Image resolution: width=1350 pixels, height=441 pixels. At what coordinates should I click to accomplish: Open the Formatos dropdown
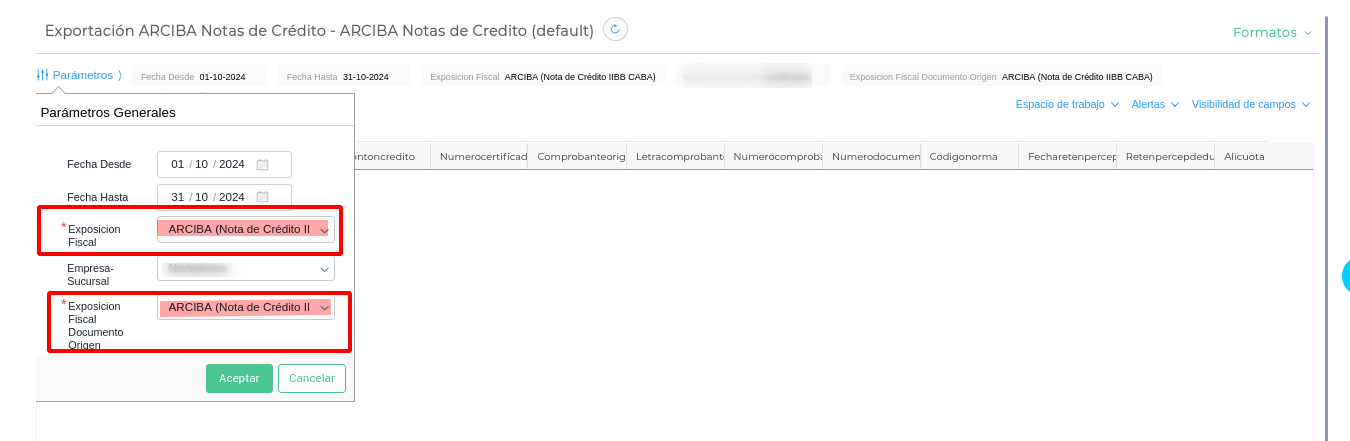pyautogui.click(x=1272, y=32)
